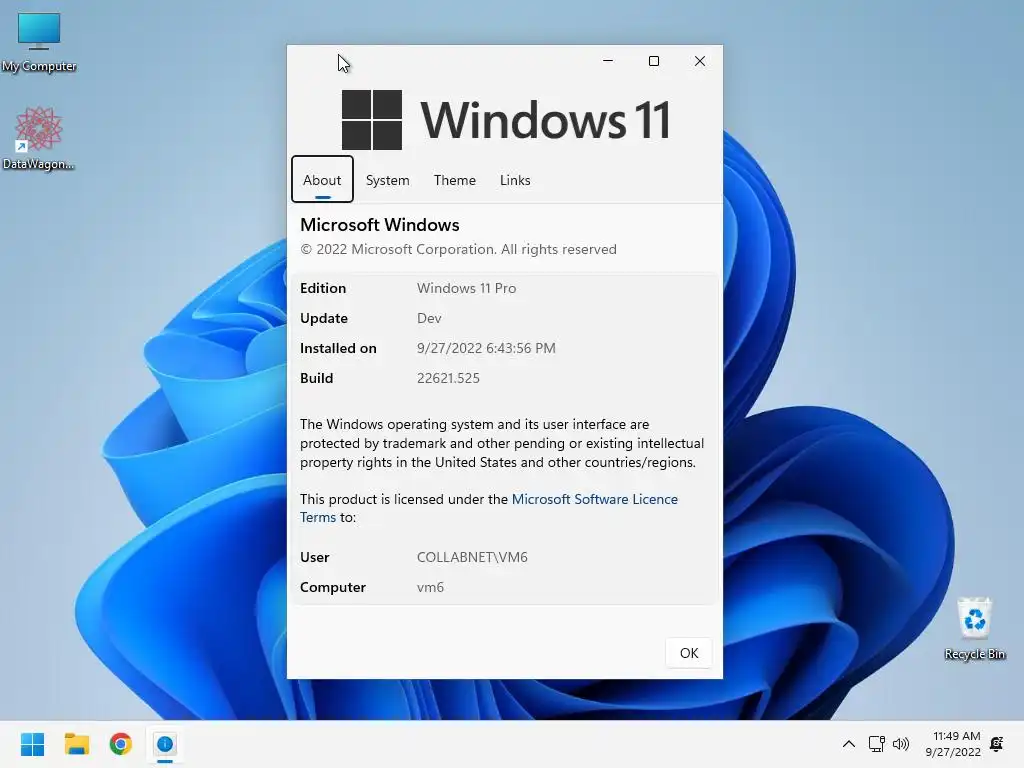Open the Windows Start menu
The image size is (1024, 768).
pyautogui.click(x=32, y=744)
